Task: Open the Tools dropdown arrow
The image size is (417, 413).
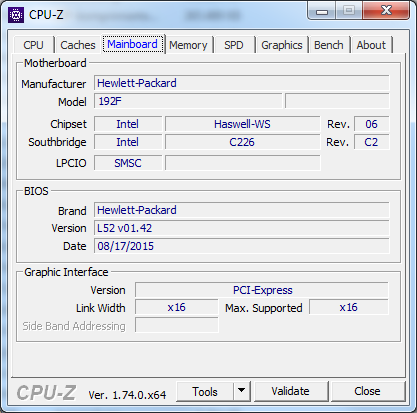Action: click(242, 391)
